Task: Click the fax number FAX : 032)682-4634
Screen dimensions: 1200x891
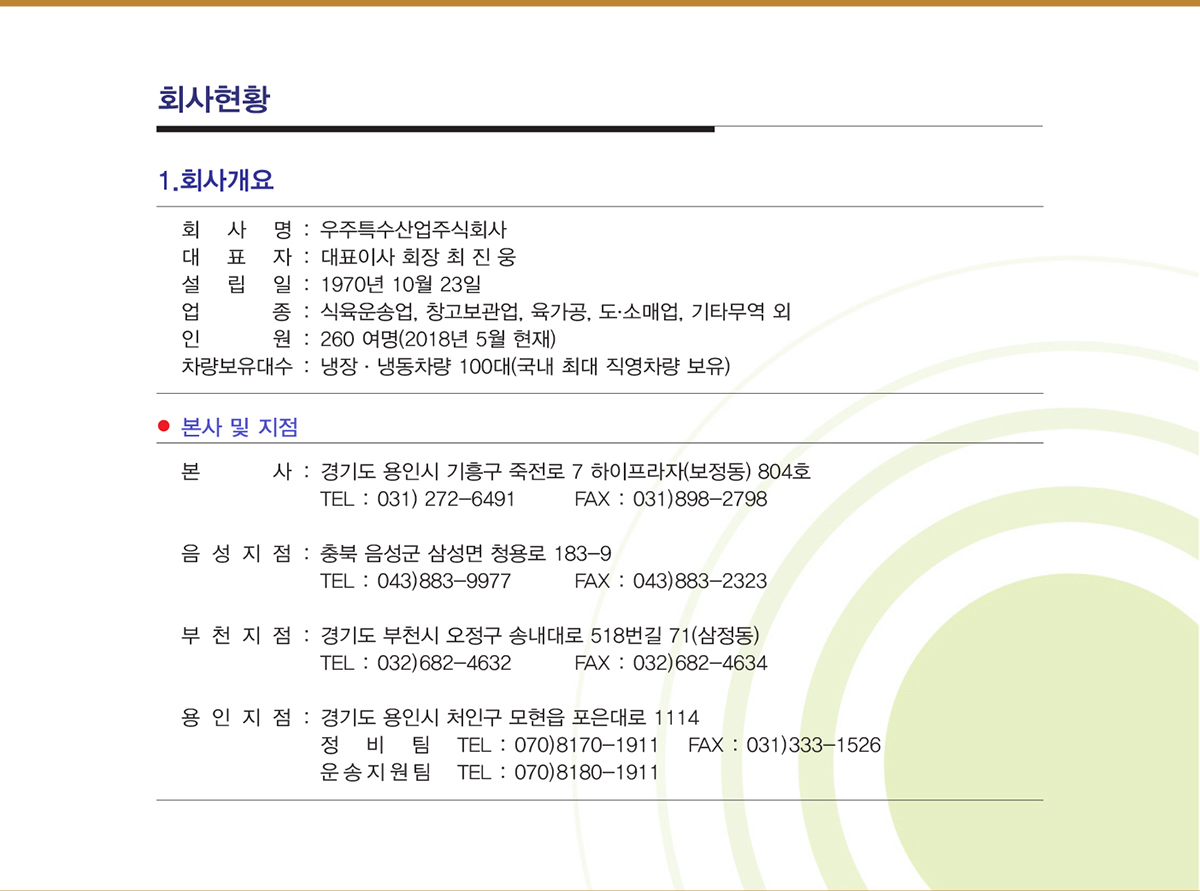Action: (671, 663)
